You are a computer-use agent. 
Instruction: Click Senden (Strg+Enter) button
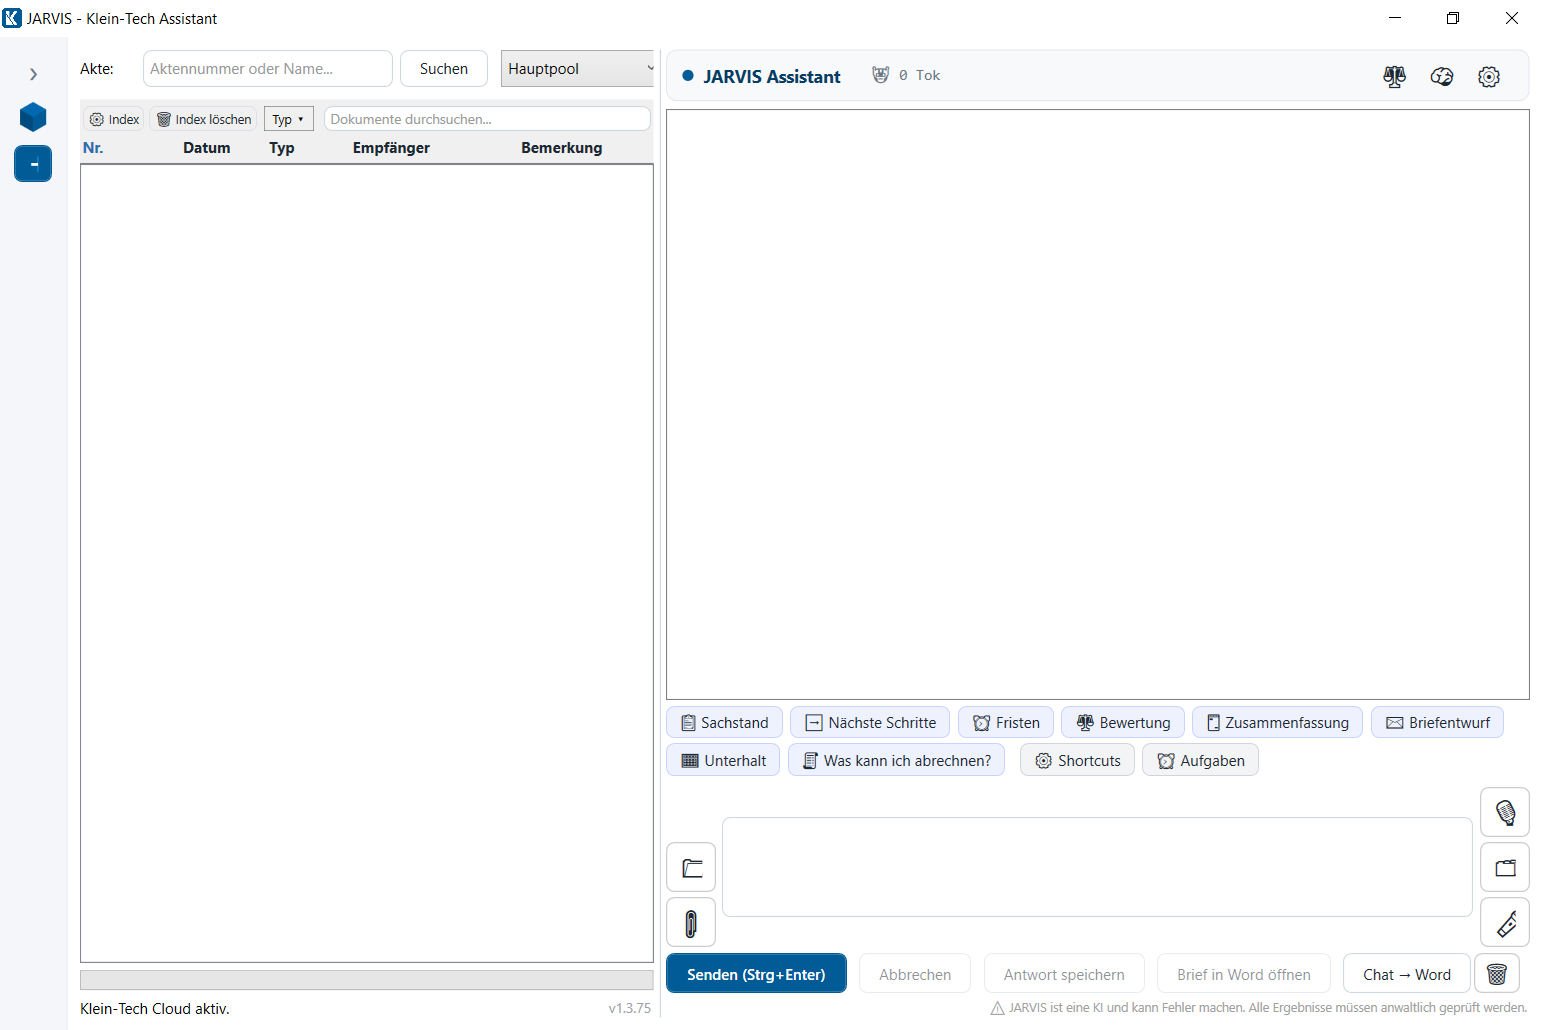click(756, 974)
